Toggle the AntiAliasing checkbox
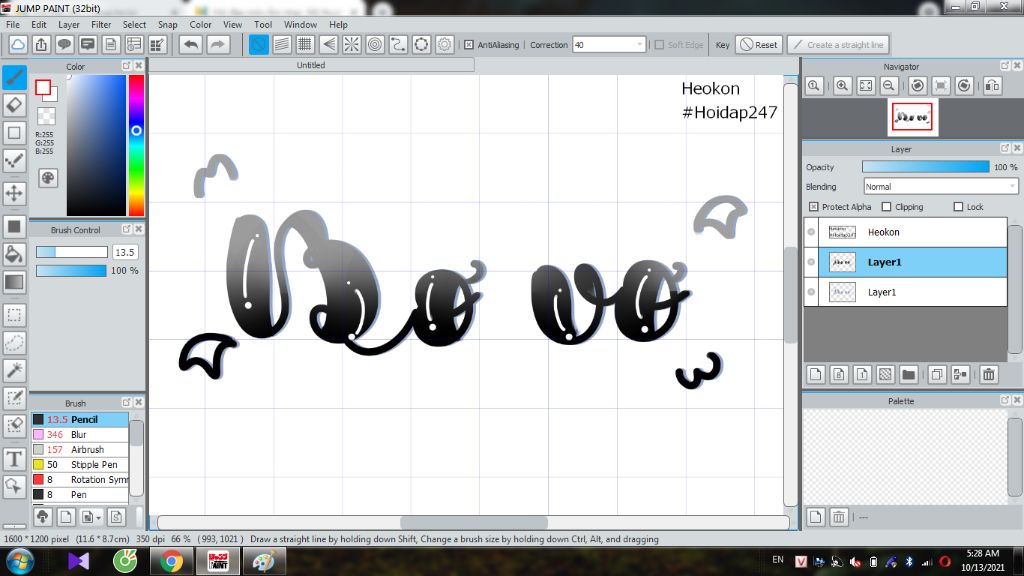Viewport: 1024px width, 576px height. [x=469, y=44]
